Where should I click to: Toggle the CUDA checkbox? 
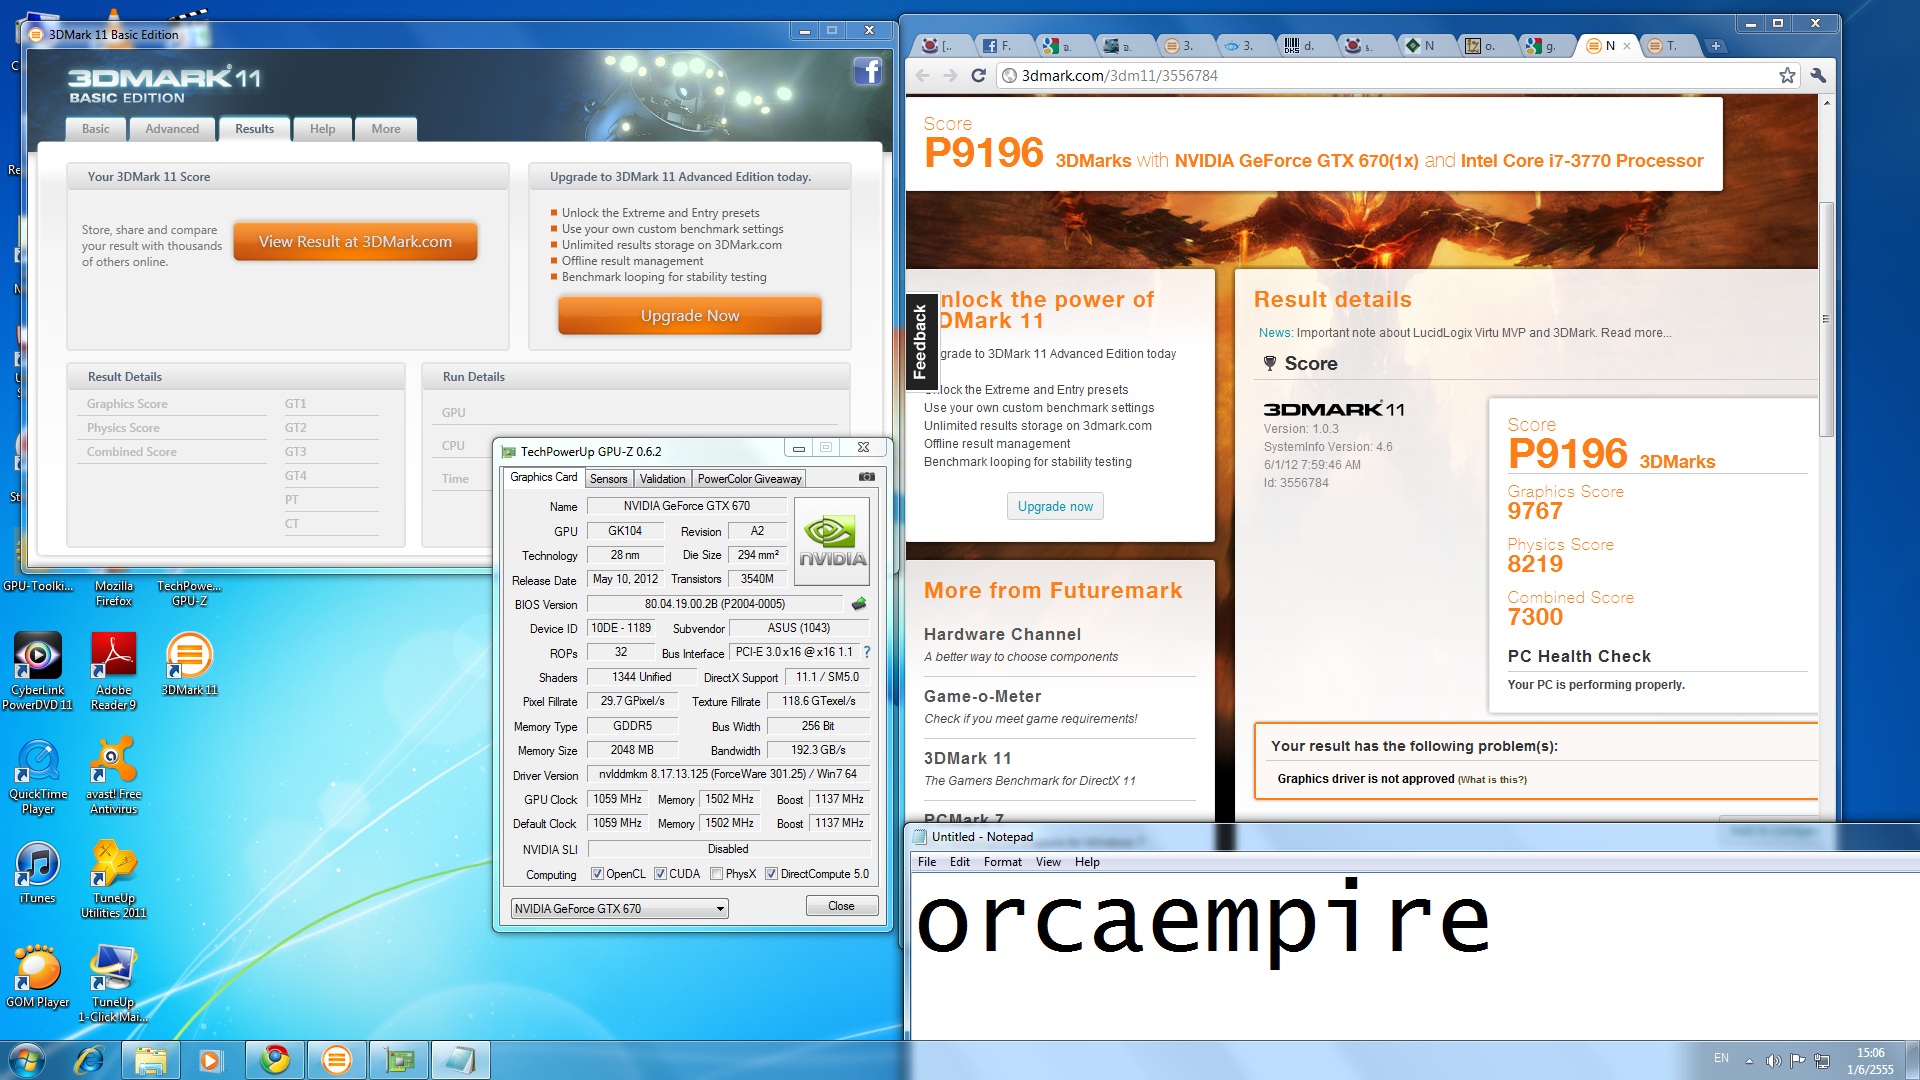click(x=660, y=874)
